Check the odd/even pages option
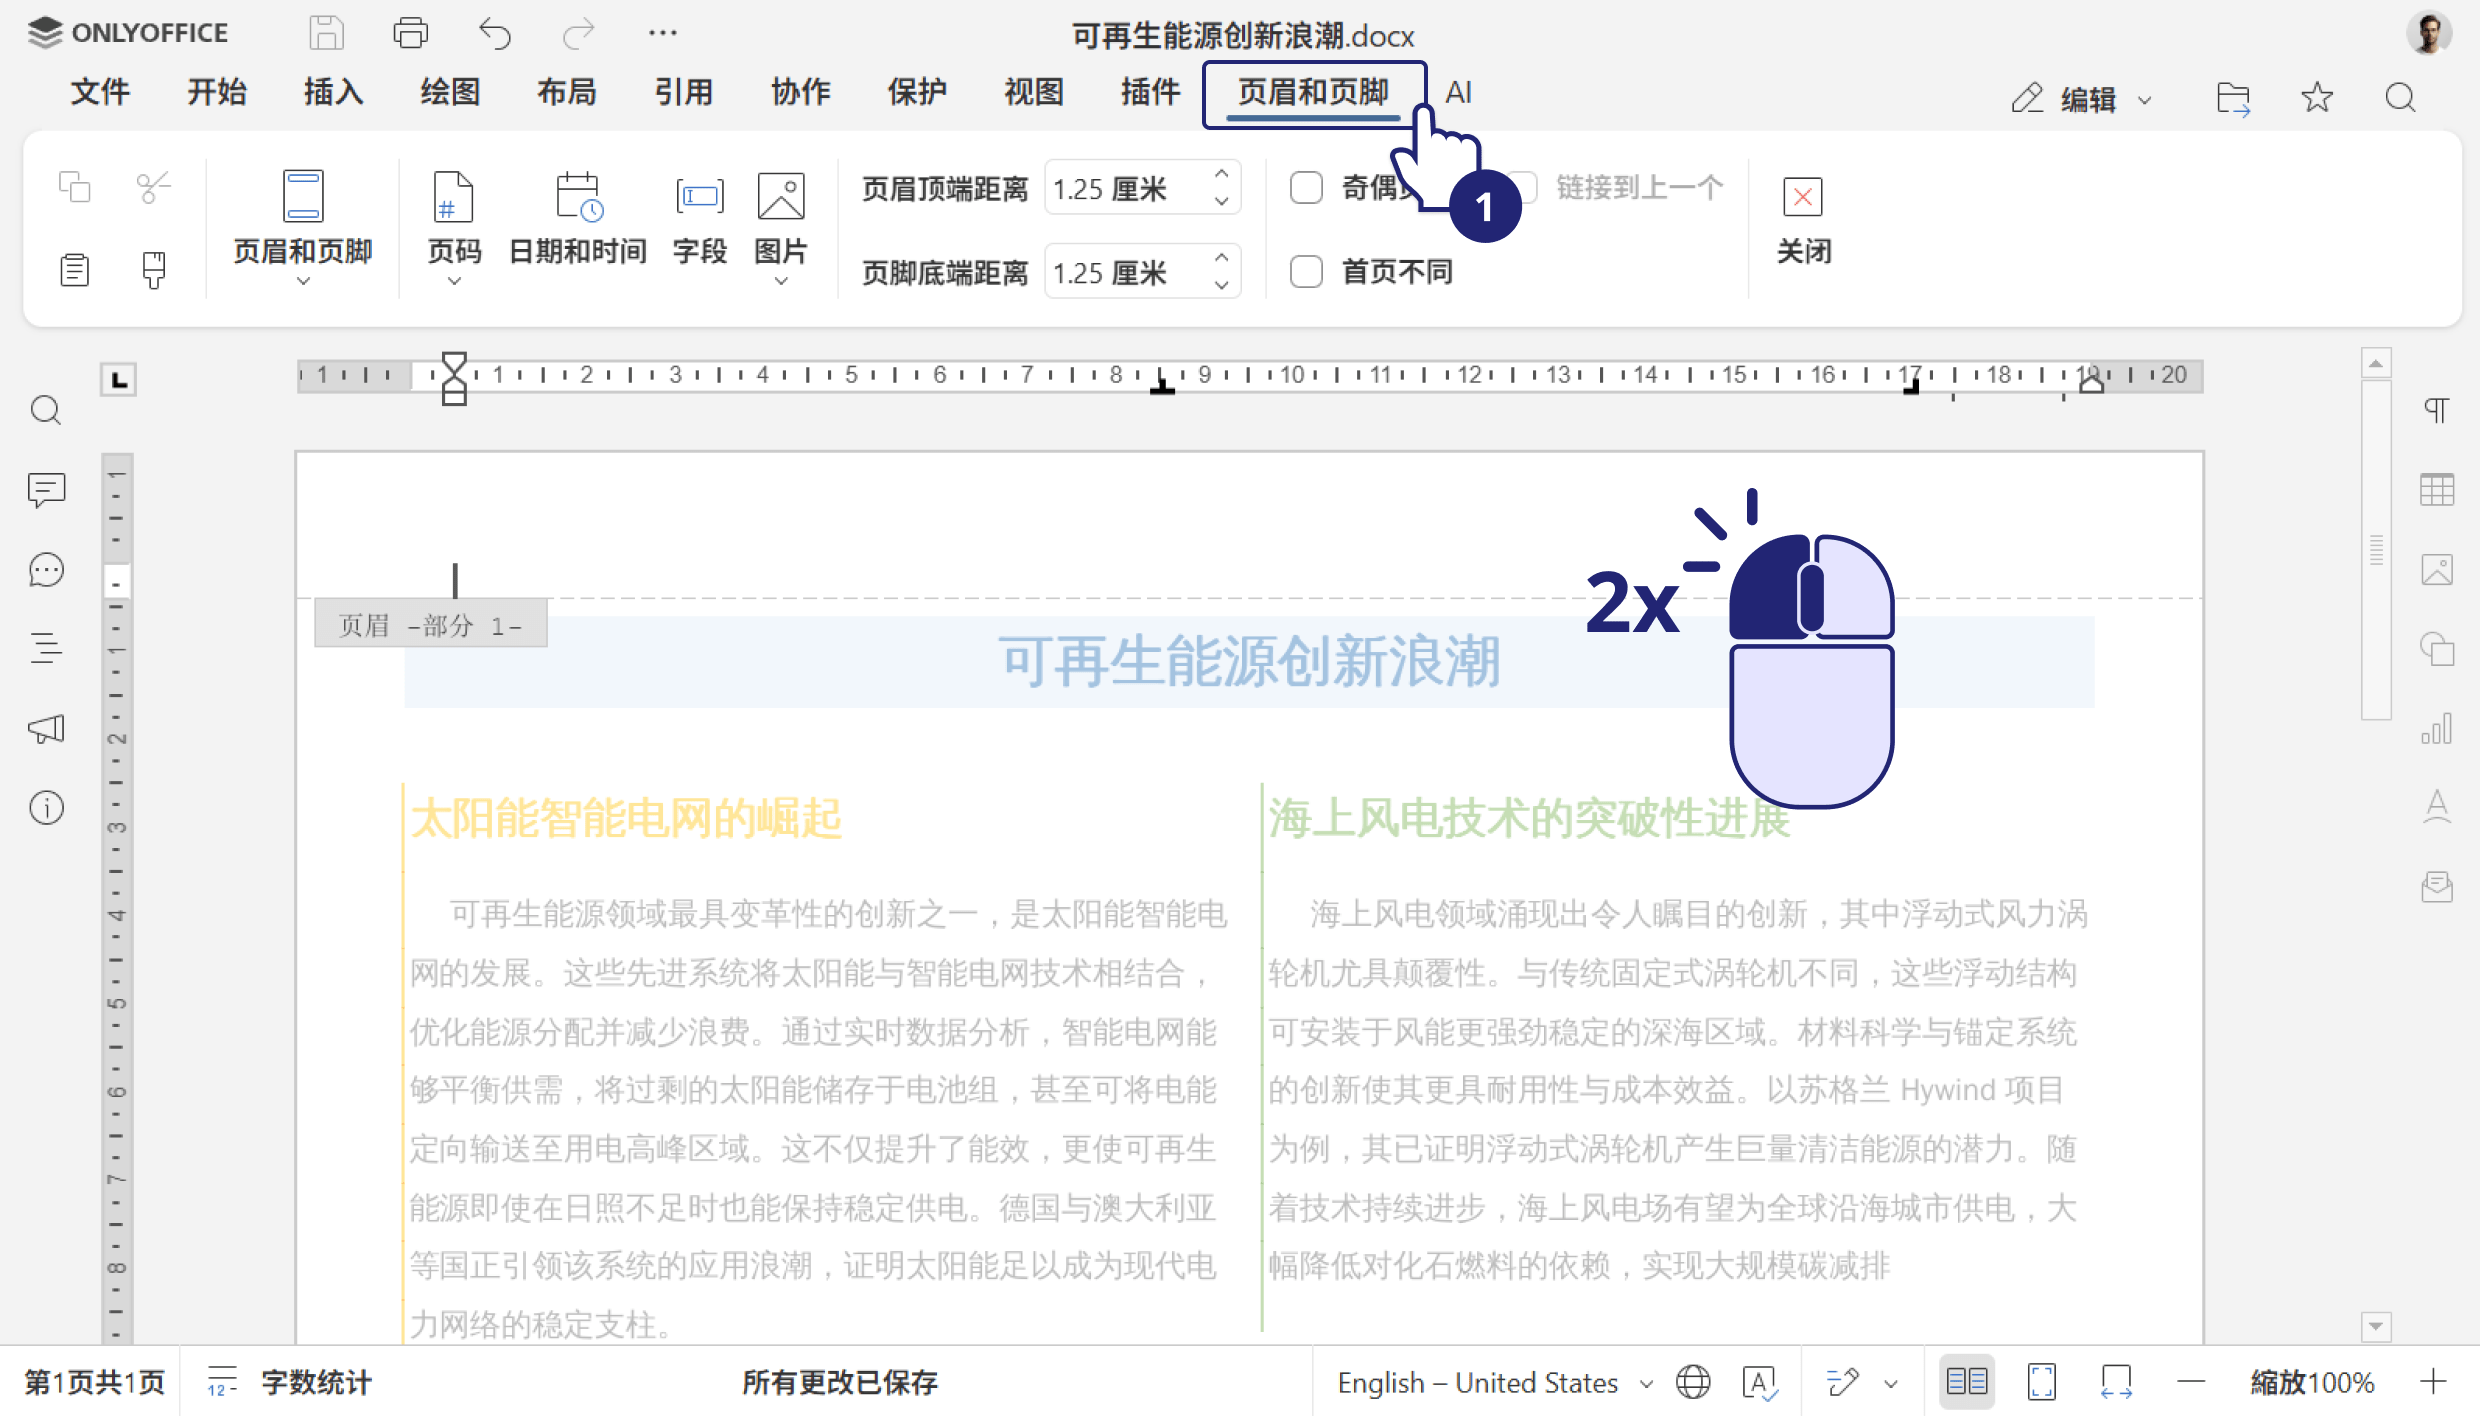Screen dimensions: 2480x1416 [x=1306, y=187]
